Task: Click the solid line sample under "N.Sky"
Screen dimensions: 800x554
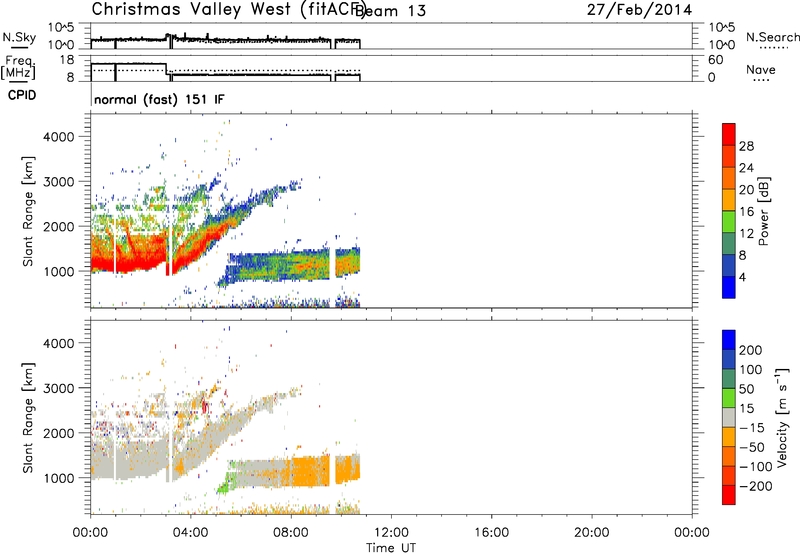Action: coord(19,47)
